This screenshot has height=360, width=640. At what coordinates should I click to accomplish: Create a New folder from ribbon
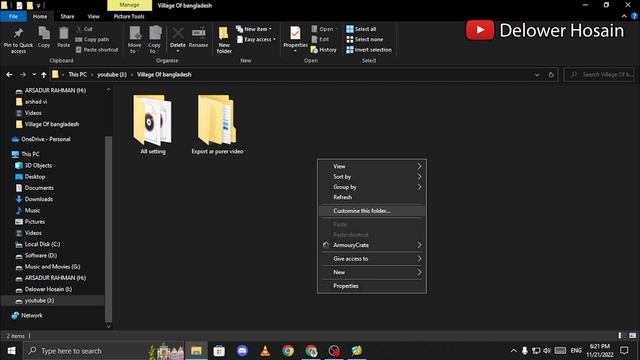point(224,40)
